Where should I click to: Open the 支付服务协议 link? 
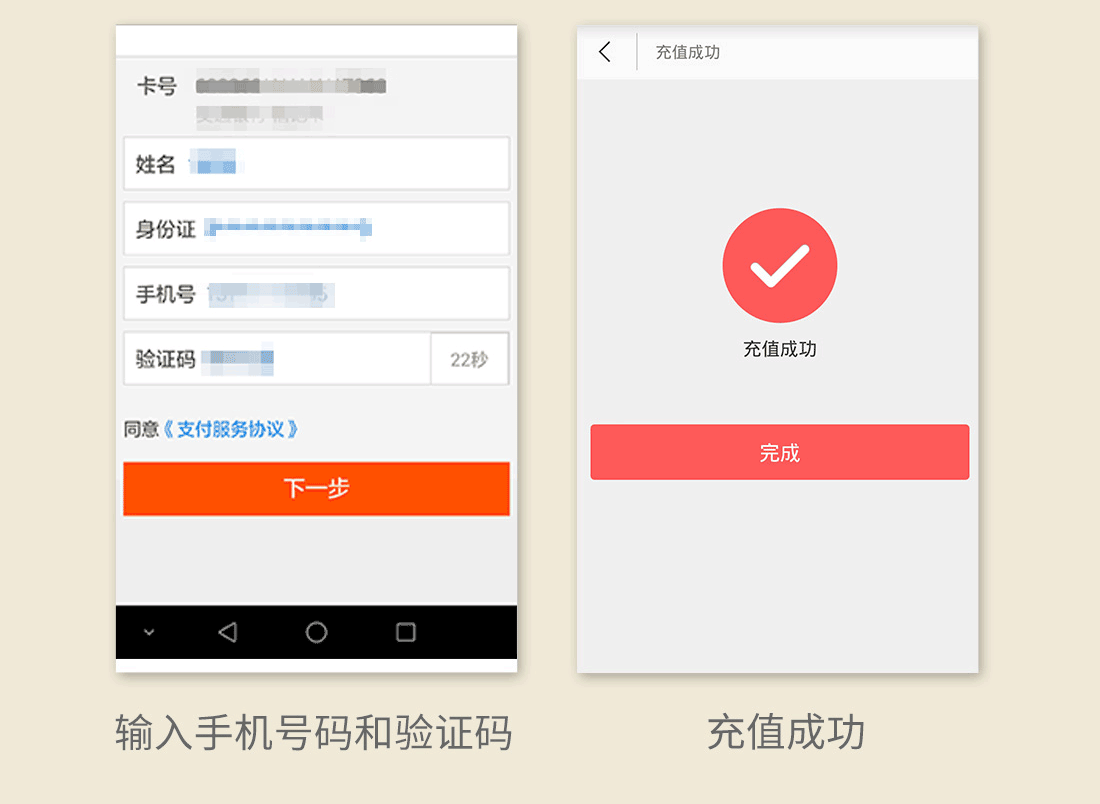[230, 429]
